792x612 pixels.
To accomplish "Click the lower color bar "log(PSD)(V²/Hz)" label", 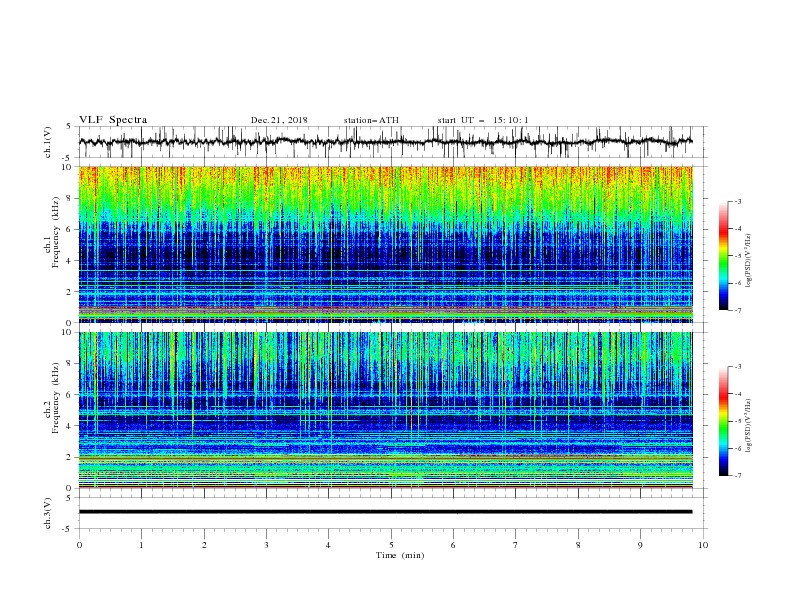I will click(749, 426).
